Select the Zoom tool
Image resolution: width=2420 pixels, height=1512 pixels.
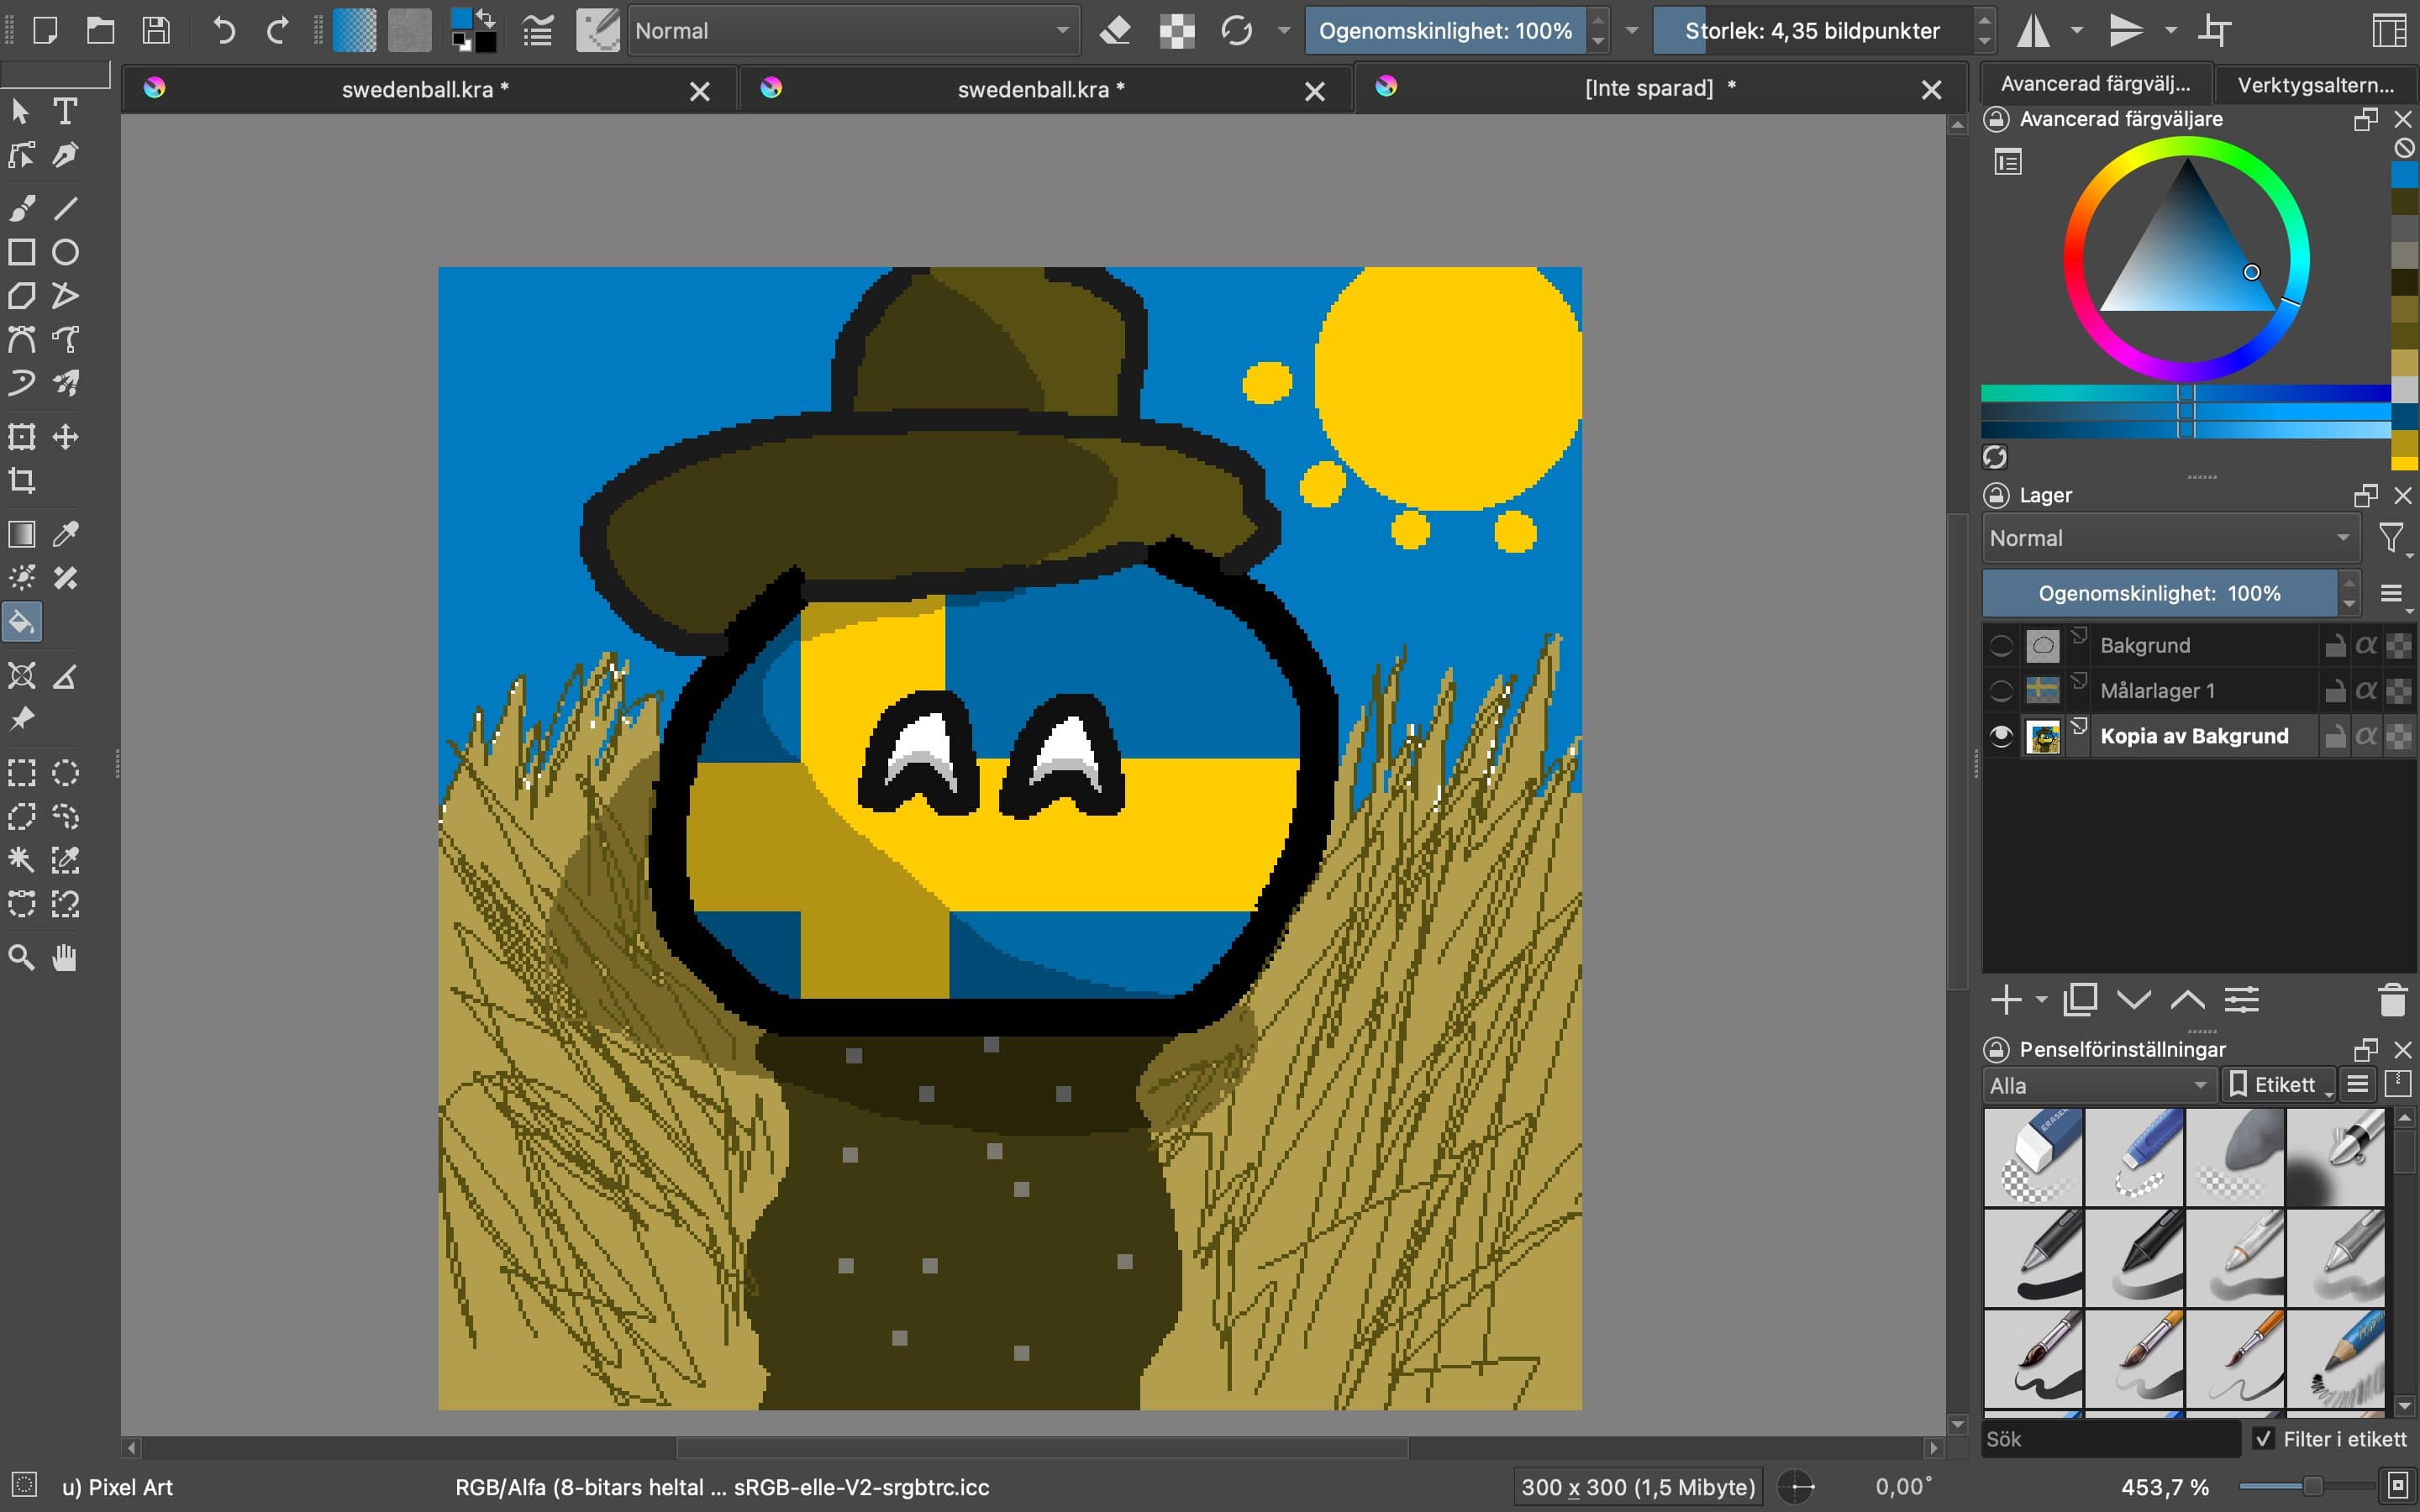click(22, 958)
